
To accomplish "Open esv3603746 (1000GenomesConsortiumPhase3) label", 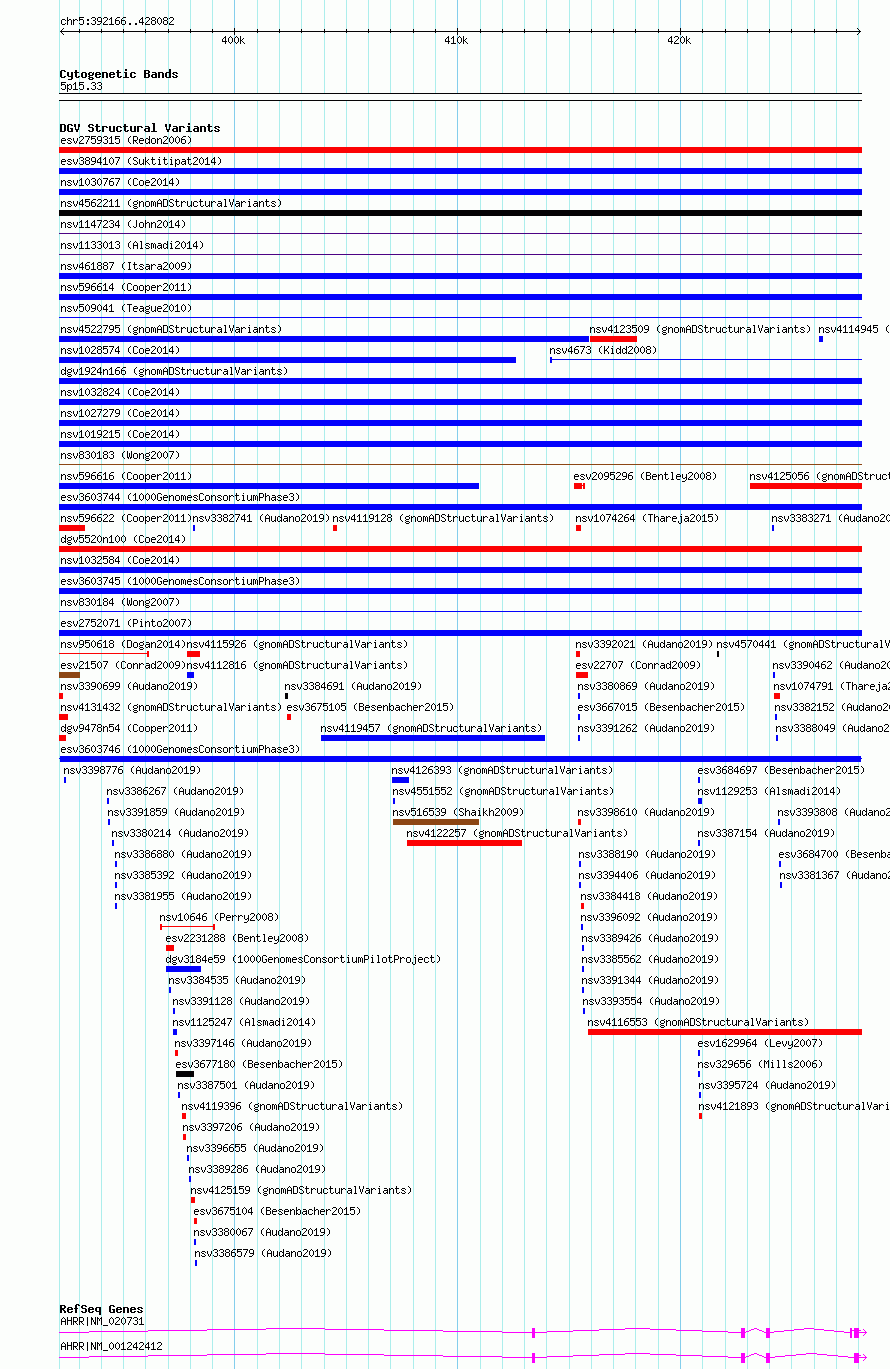I will 180,749.
